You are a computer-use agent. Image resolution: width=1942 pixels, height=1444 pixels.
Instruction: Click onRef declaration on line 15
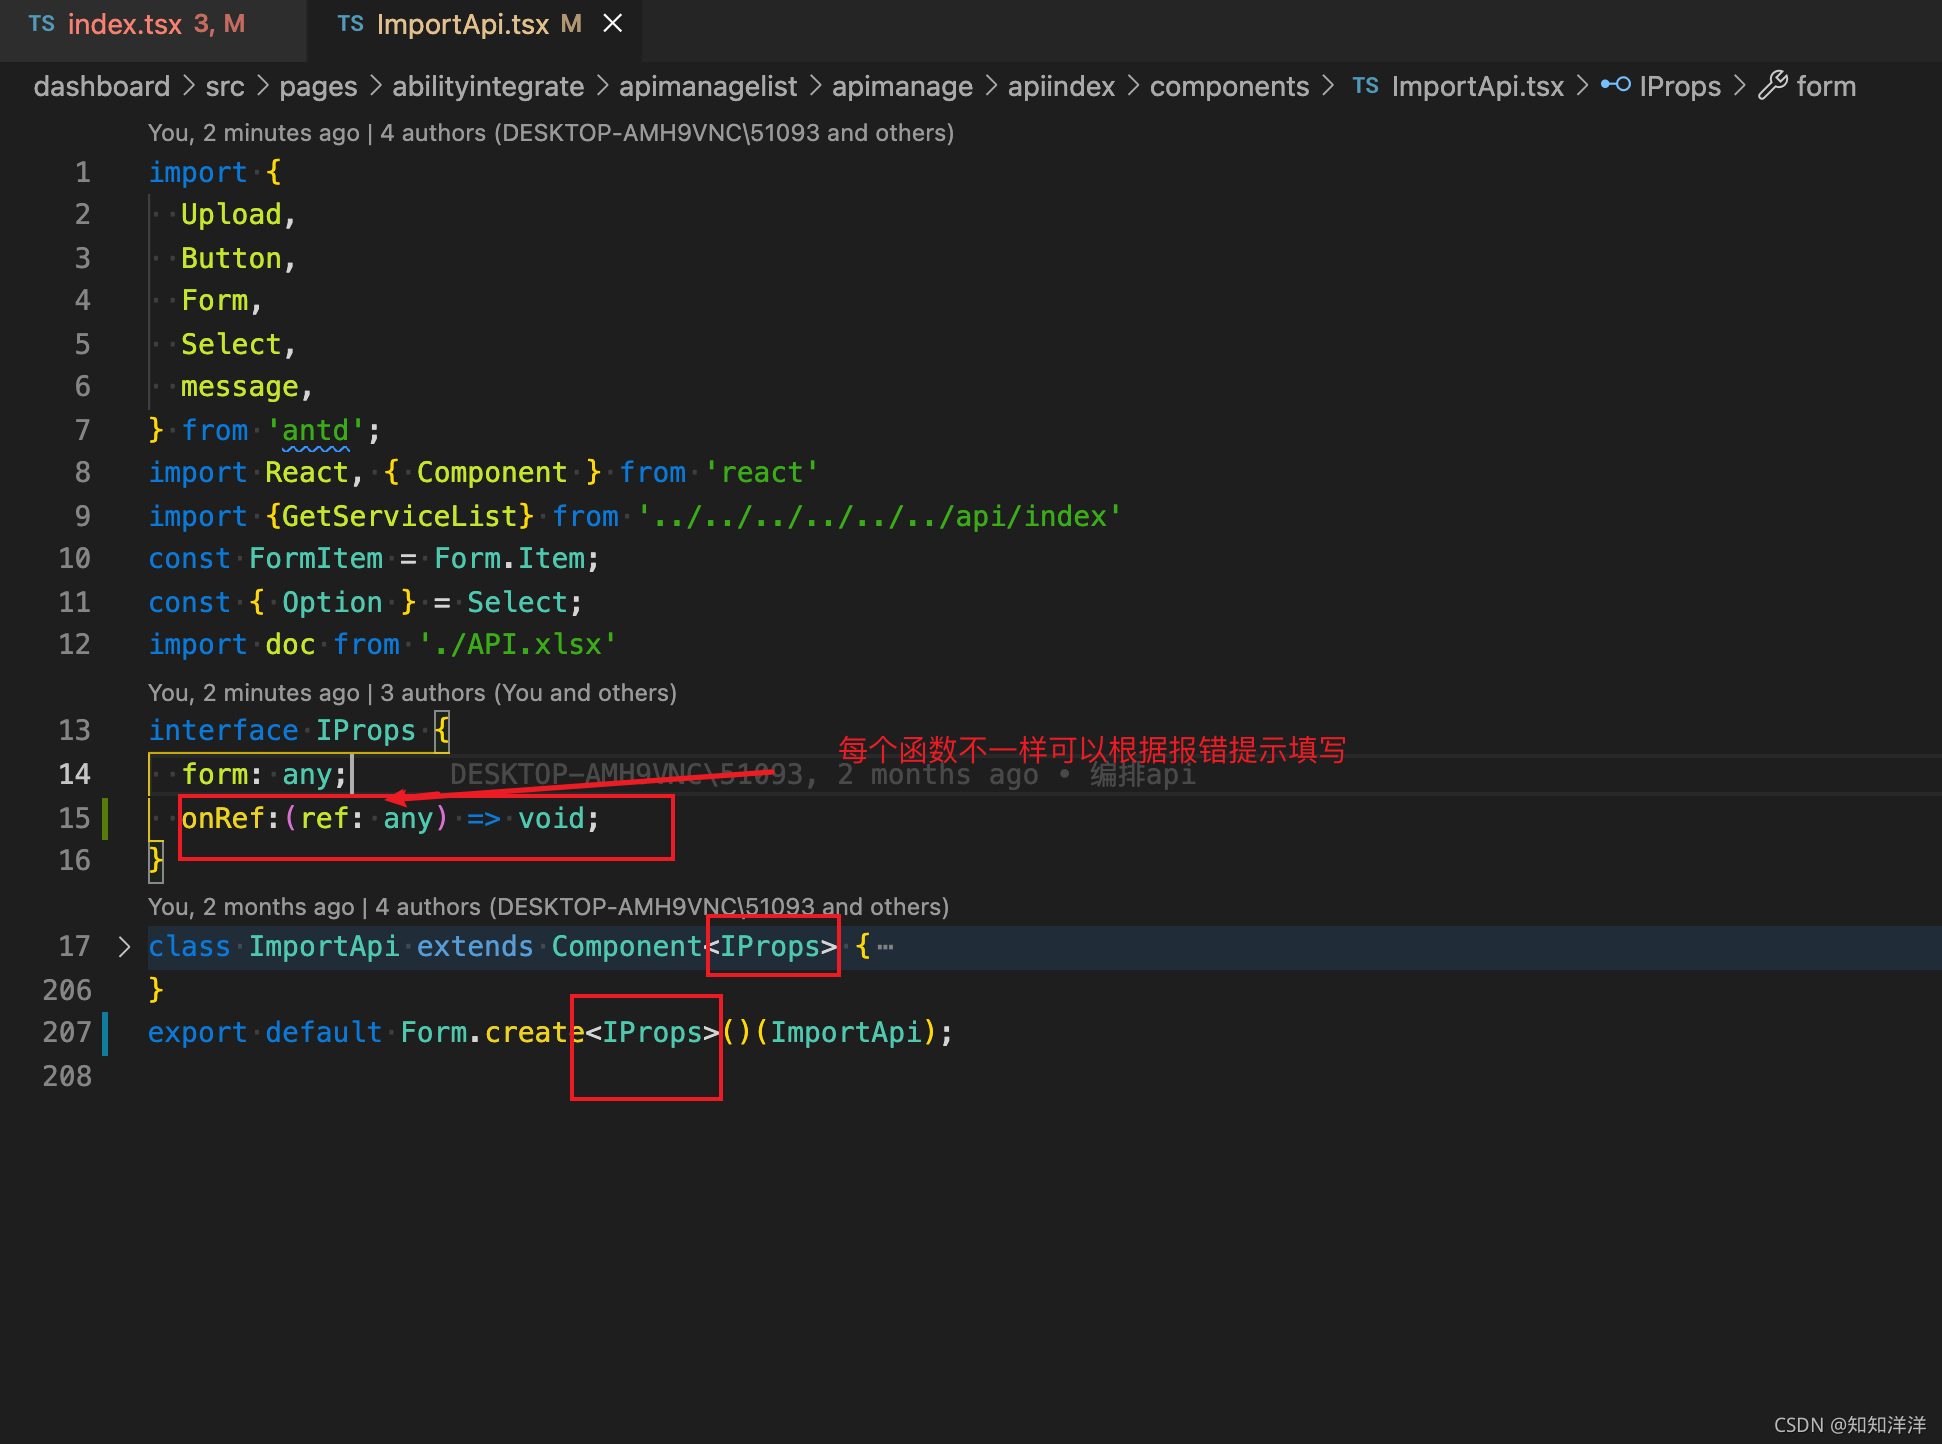point(390,819)
